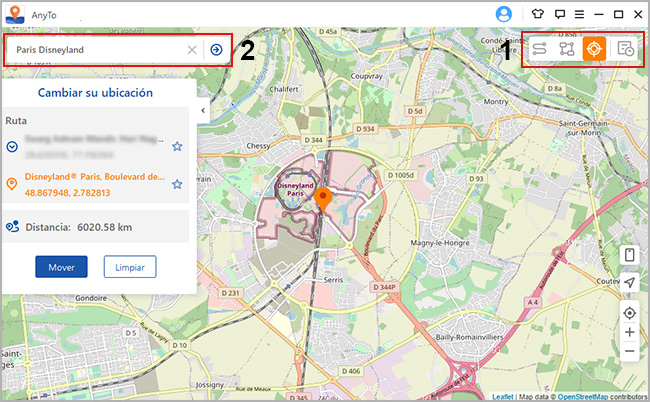
Task: Click the AnyTo app logo
Action: click(x=15, y=15)
